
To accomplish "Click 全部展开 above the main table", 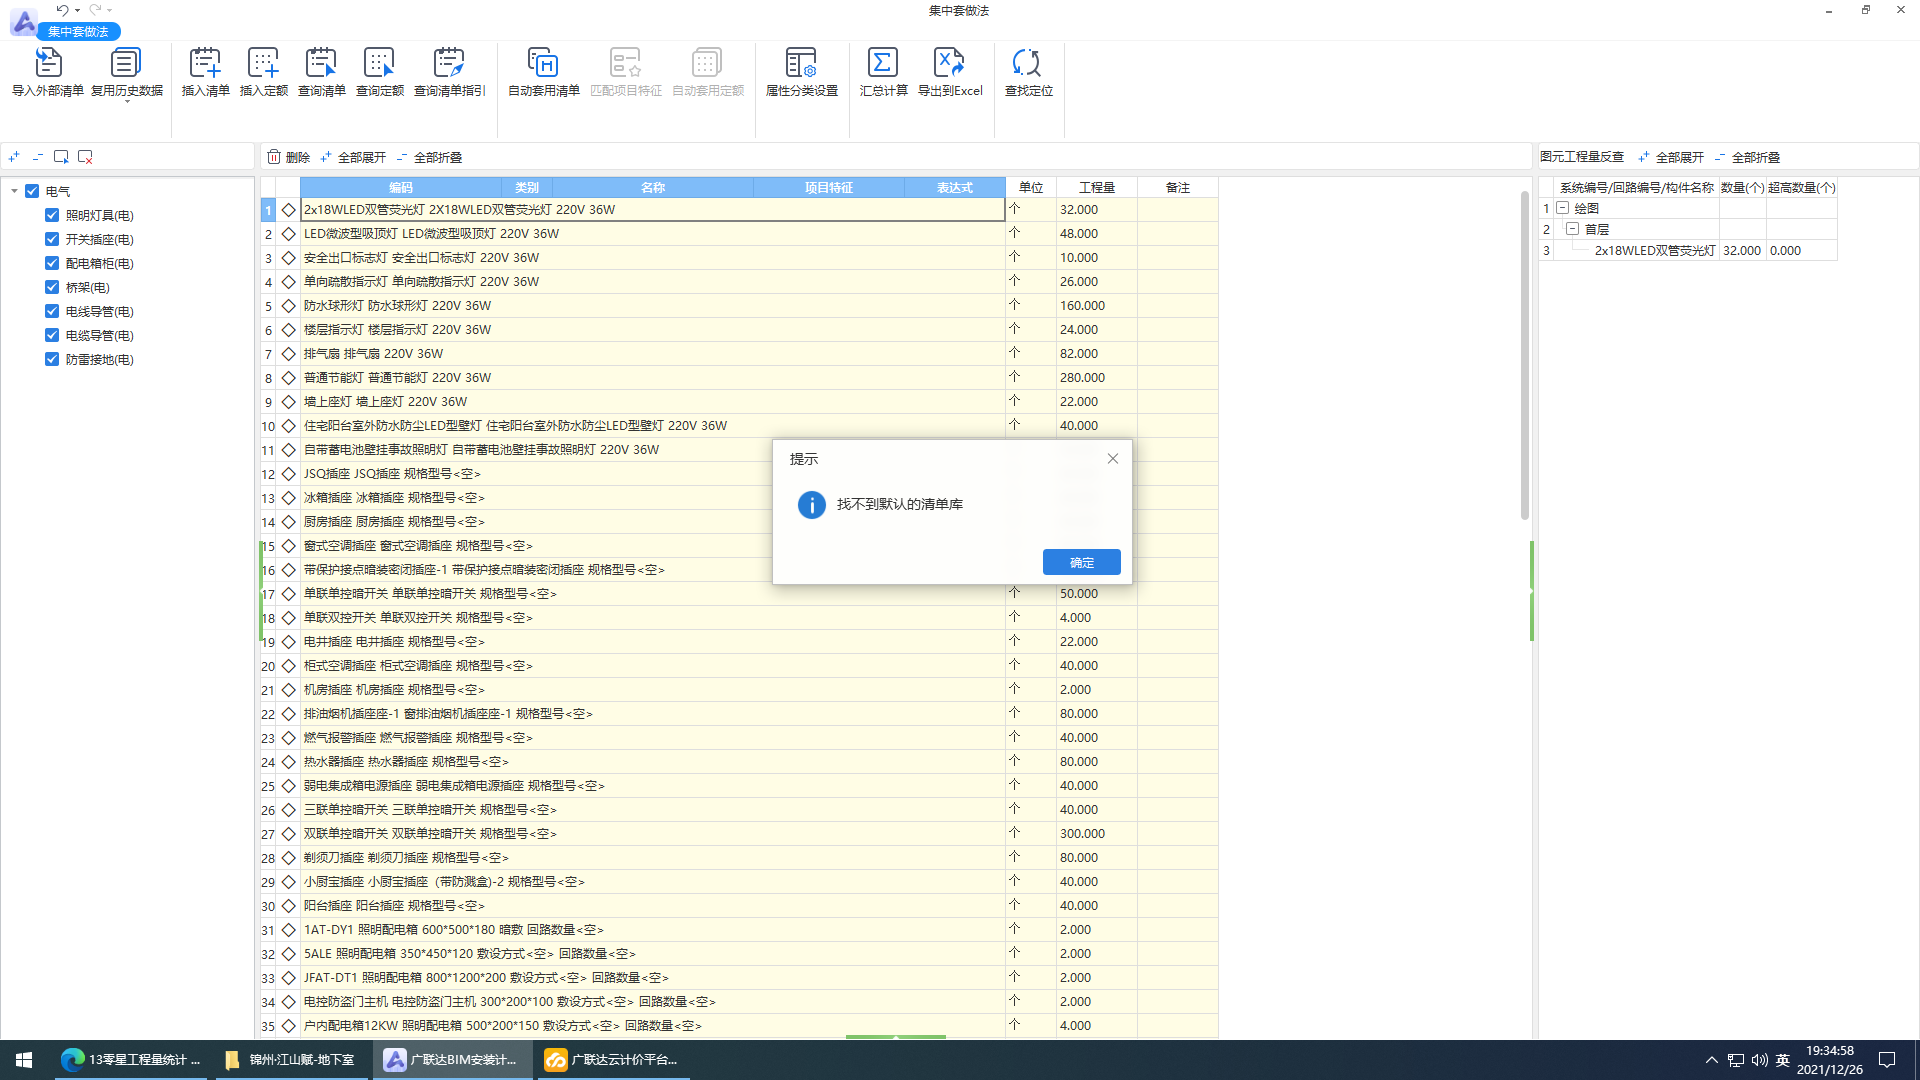I will pos(353,157).
